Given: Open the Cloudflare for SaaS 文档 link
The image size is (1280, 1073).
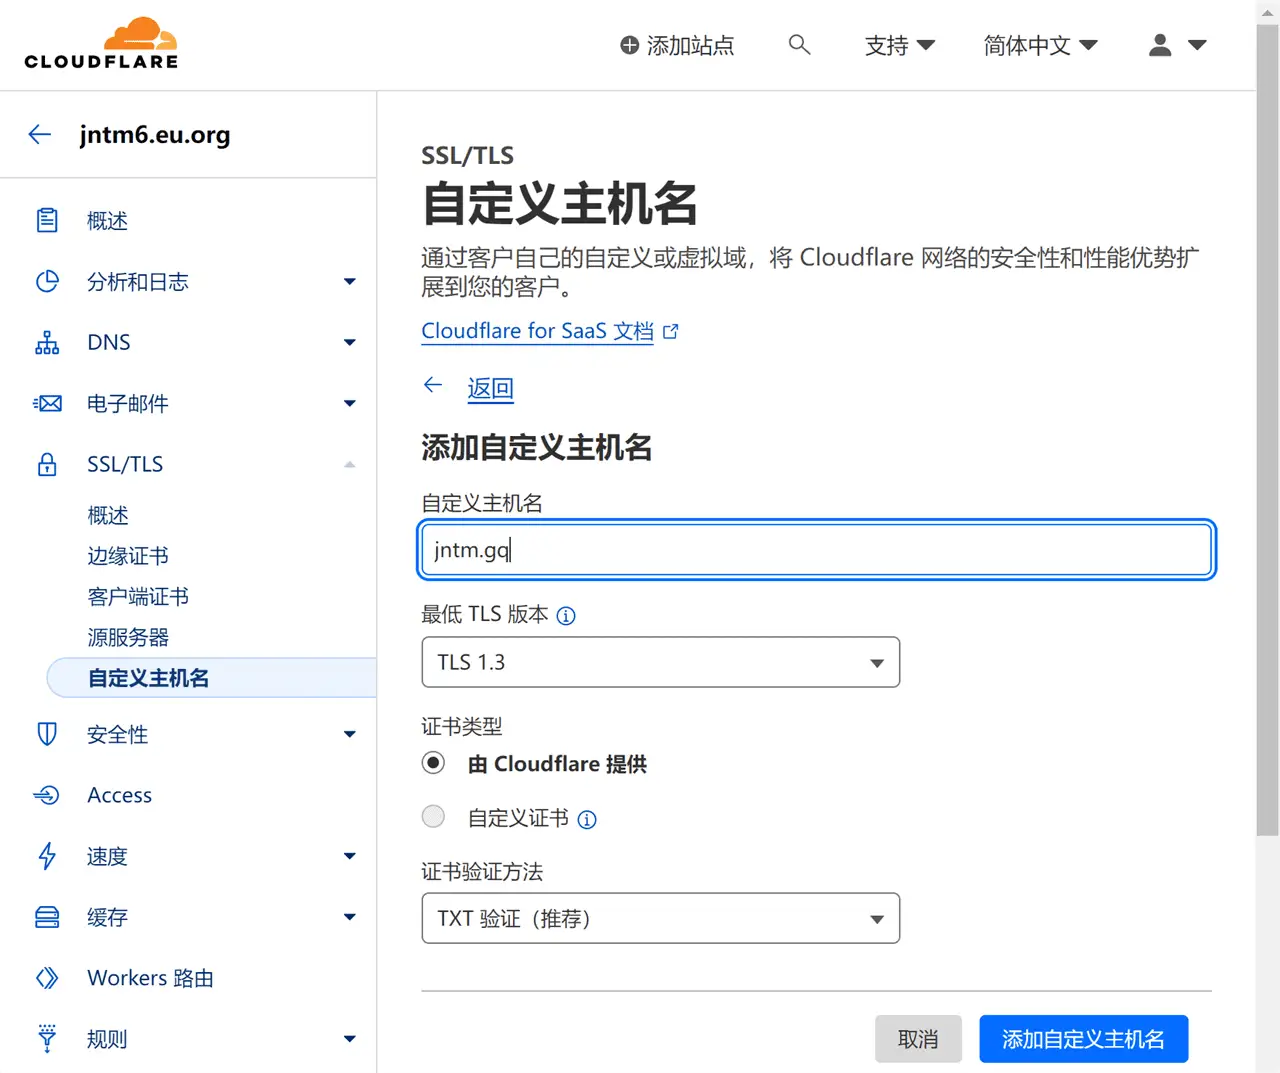Looking at the screenshot, I should tap(537, 331).
